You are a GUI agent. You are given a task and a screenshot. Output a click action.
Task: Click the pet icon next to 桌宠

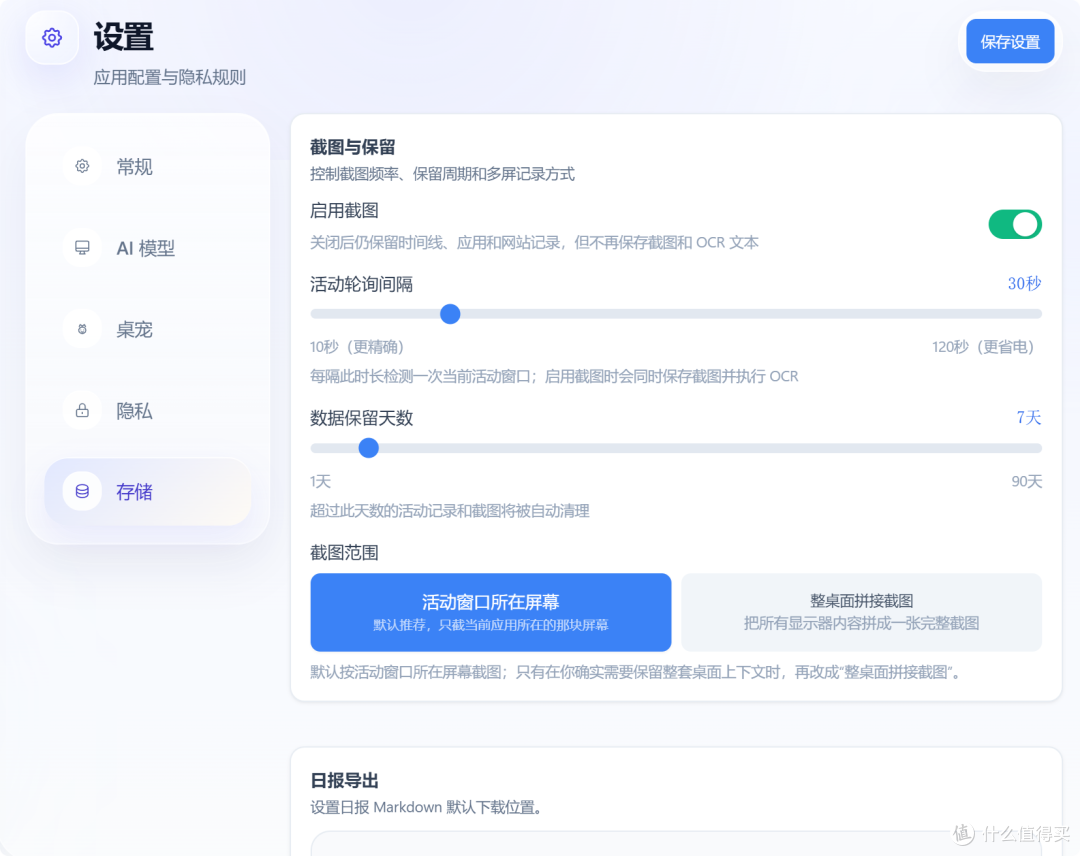82,329
